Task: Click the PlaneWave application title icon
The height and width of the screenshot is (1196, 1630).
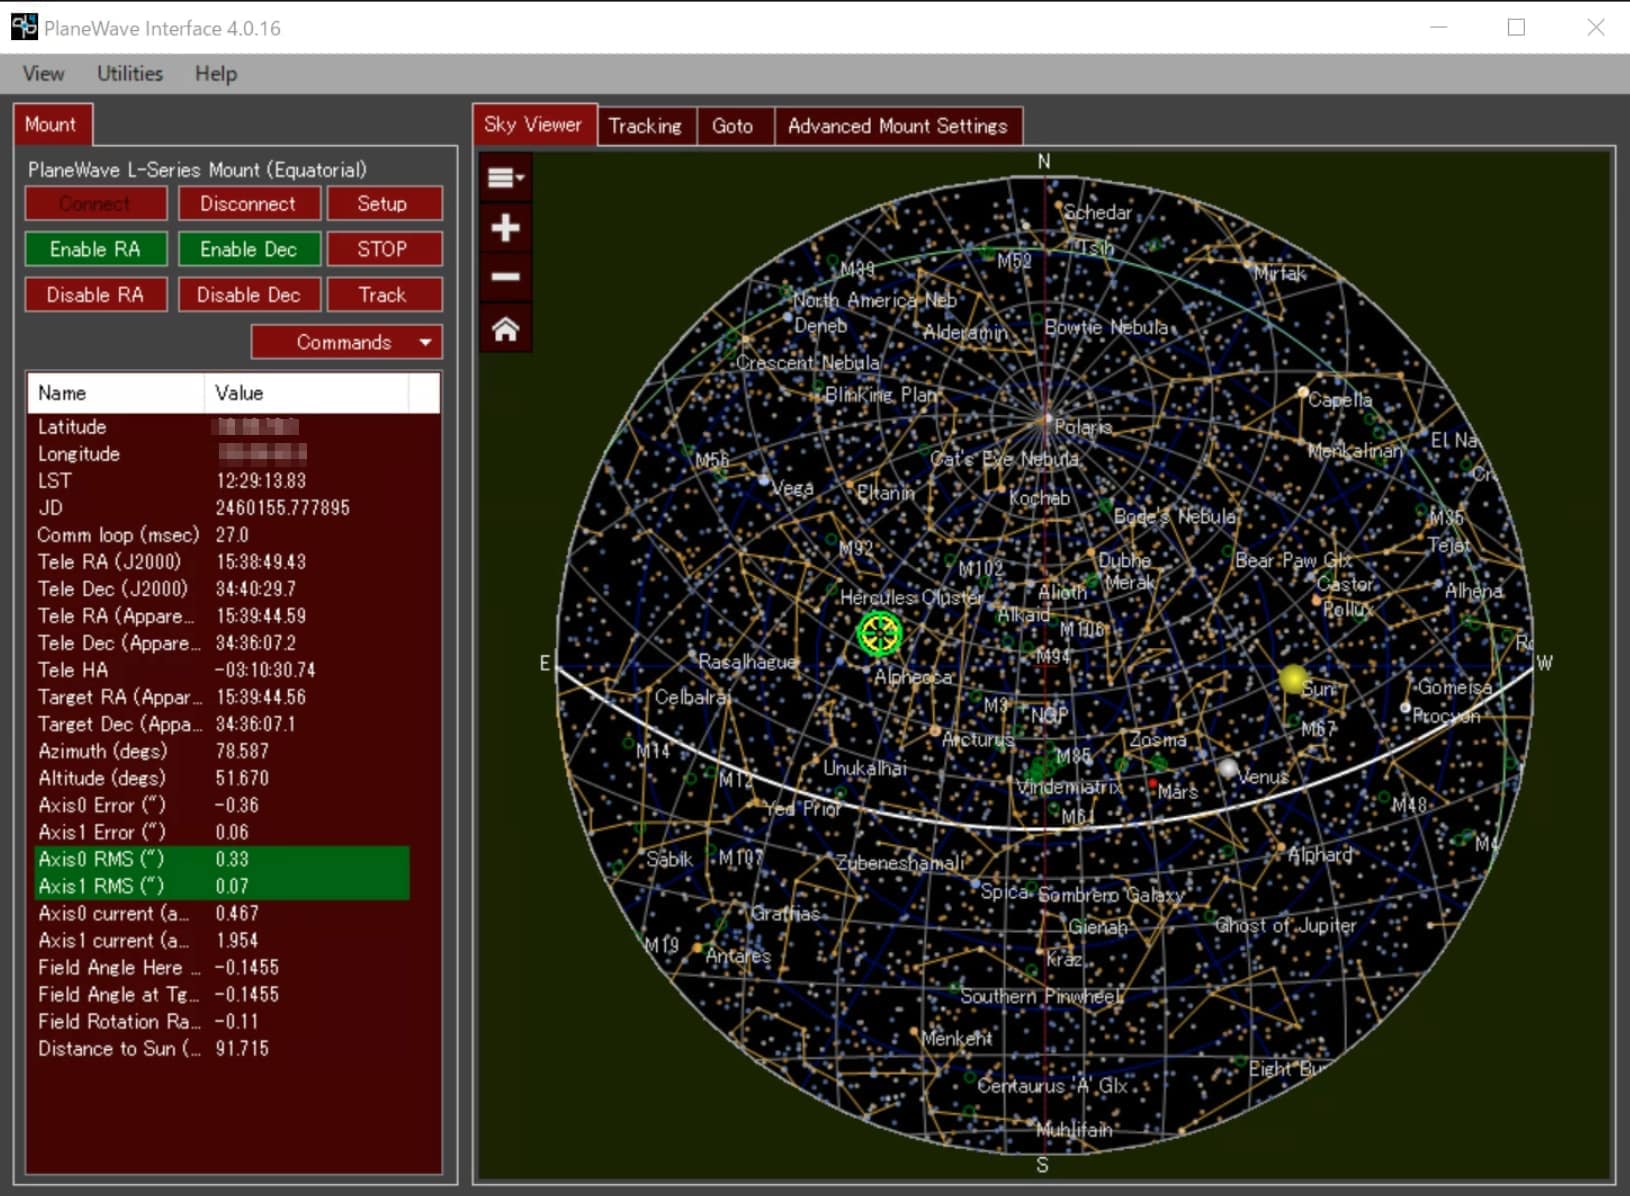Action: click(x=24, y=27)
